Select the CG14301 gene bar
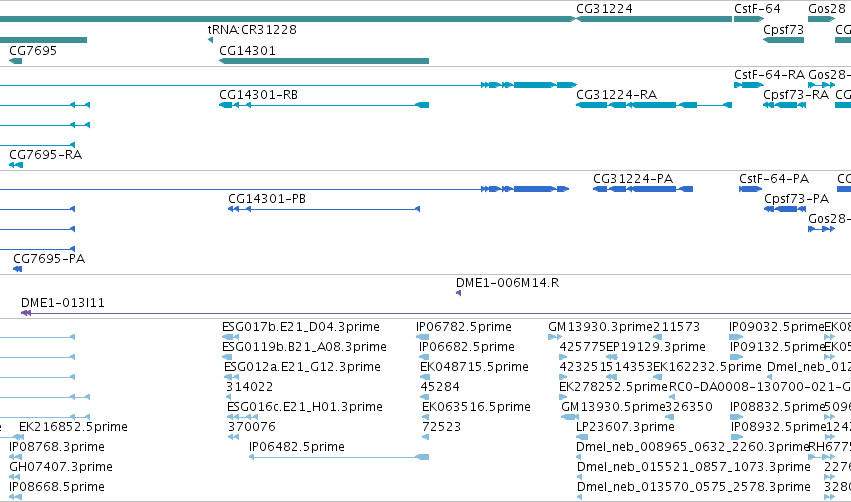This screenshot has height=502, width=851. pyautogui.click(x=324, y=61)
